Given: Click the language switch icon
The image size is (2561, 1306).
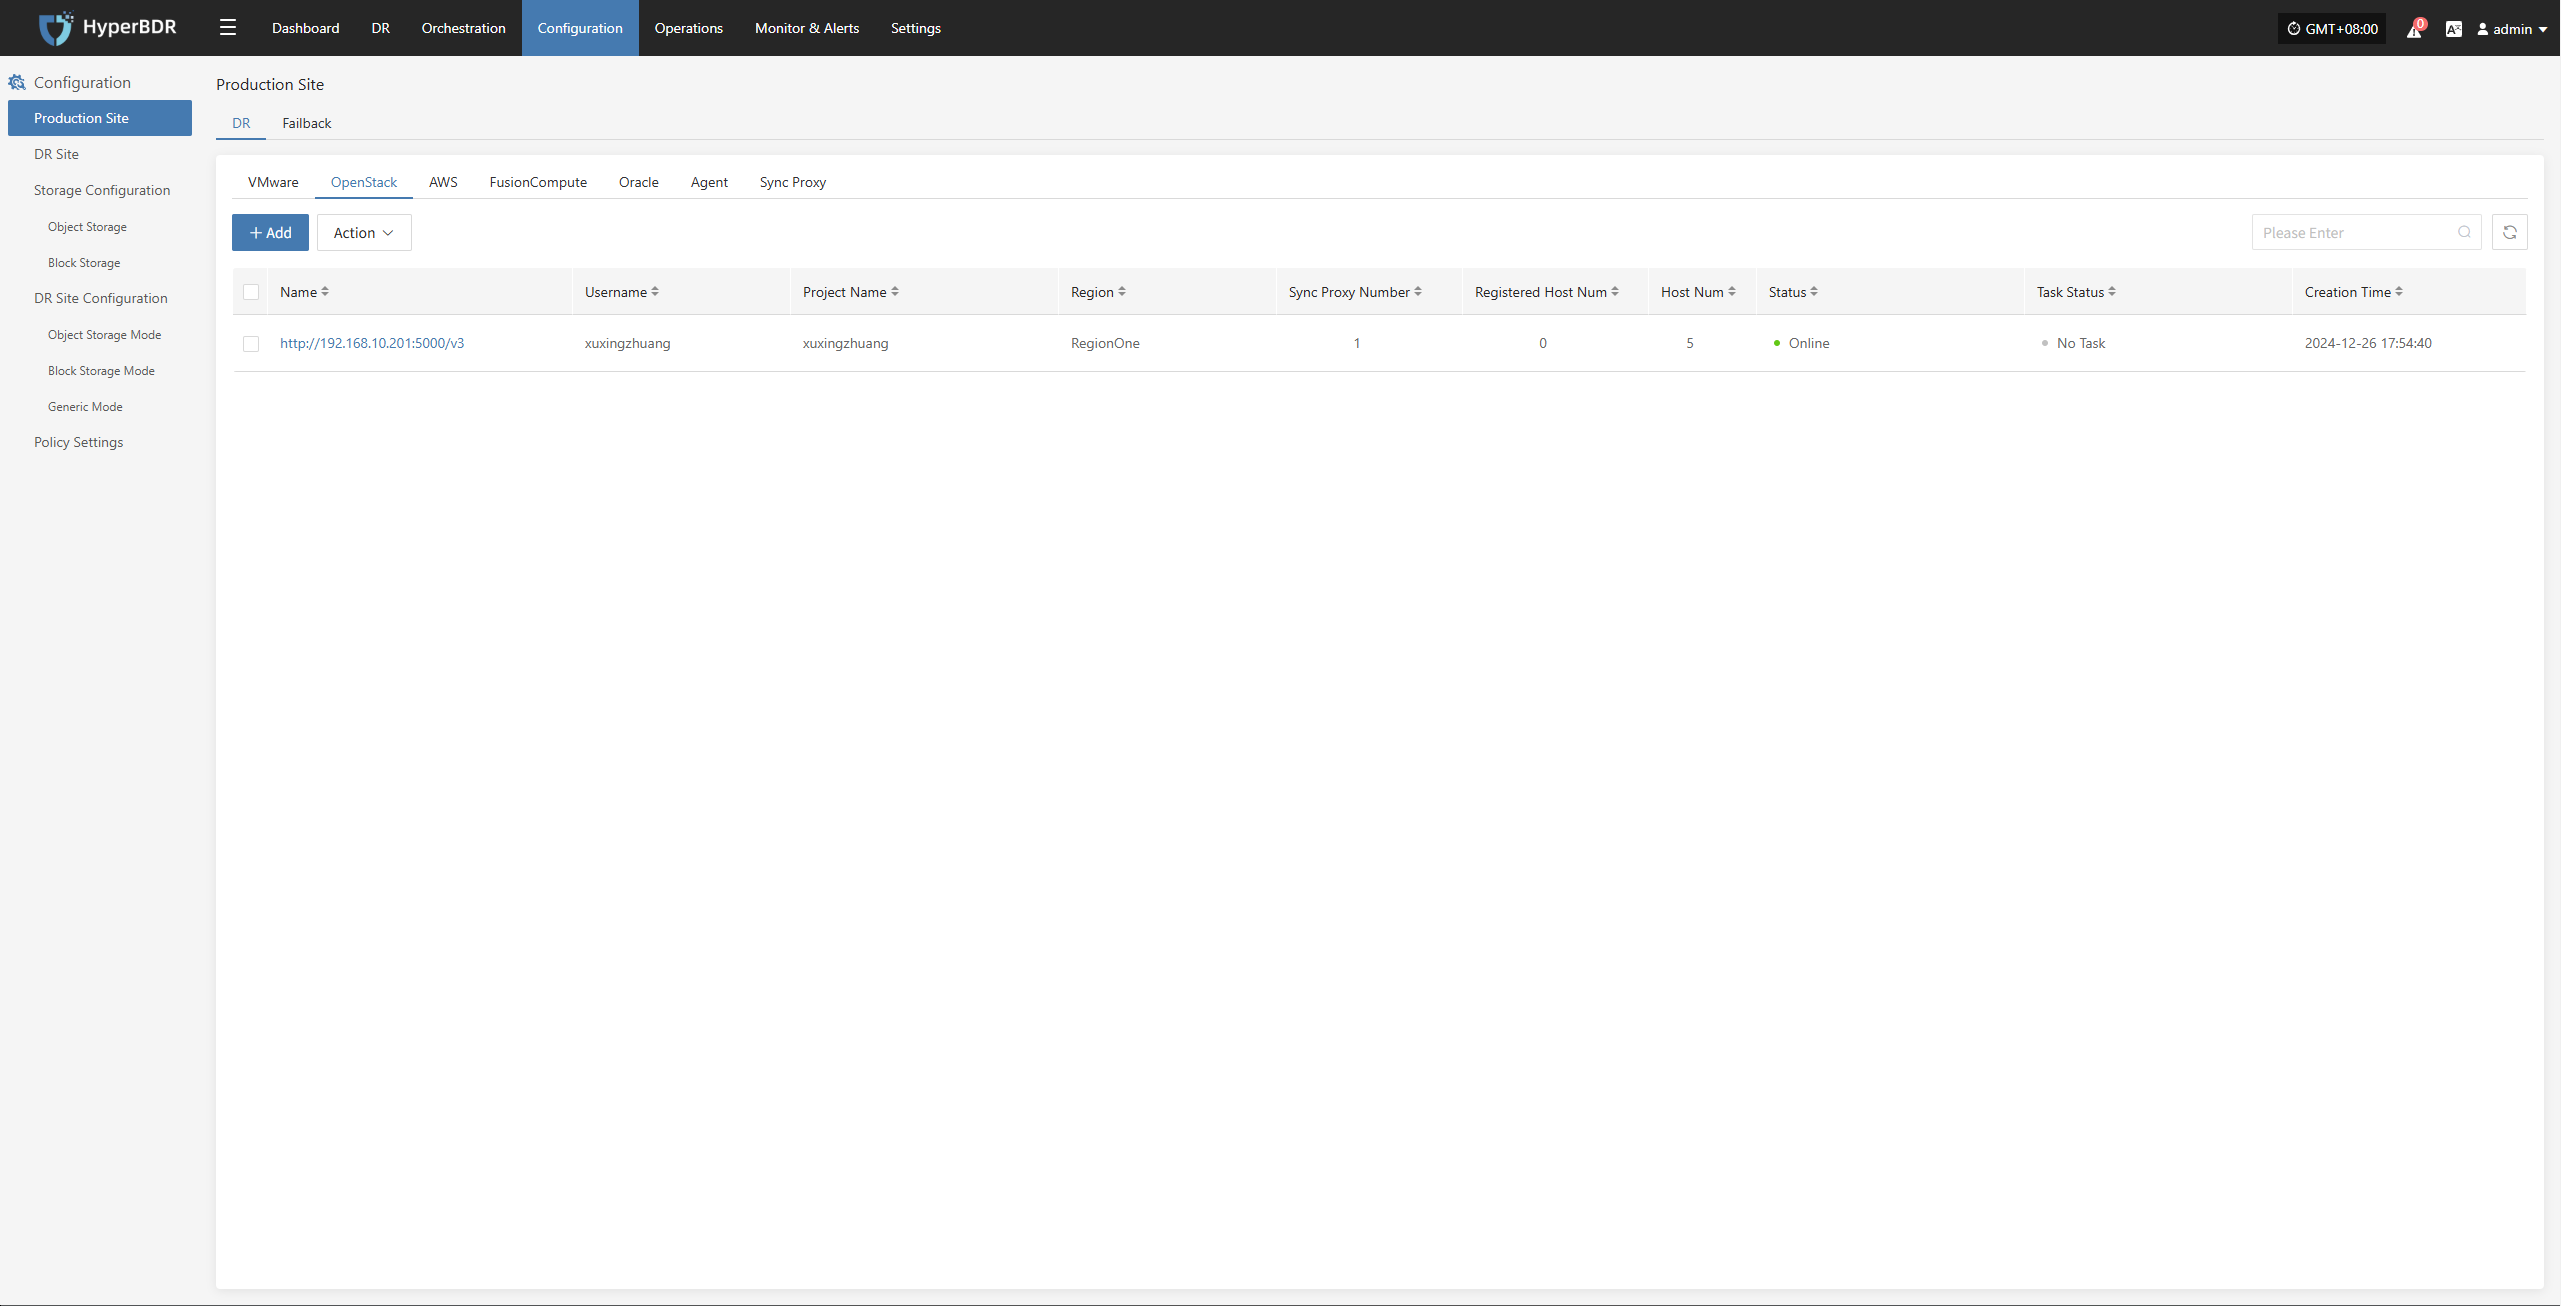Looking at the screenshot, I should point(2454,29).
